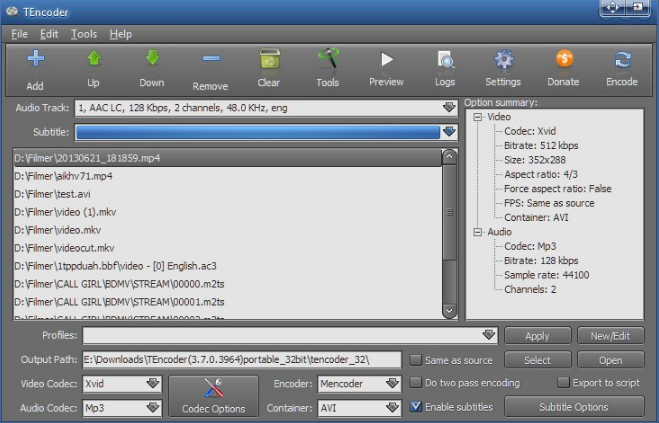Screen dimensions: 659x423
Task: Open the Help menu
Action: [x=120, y=34]
